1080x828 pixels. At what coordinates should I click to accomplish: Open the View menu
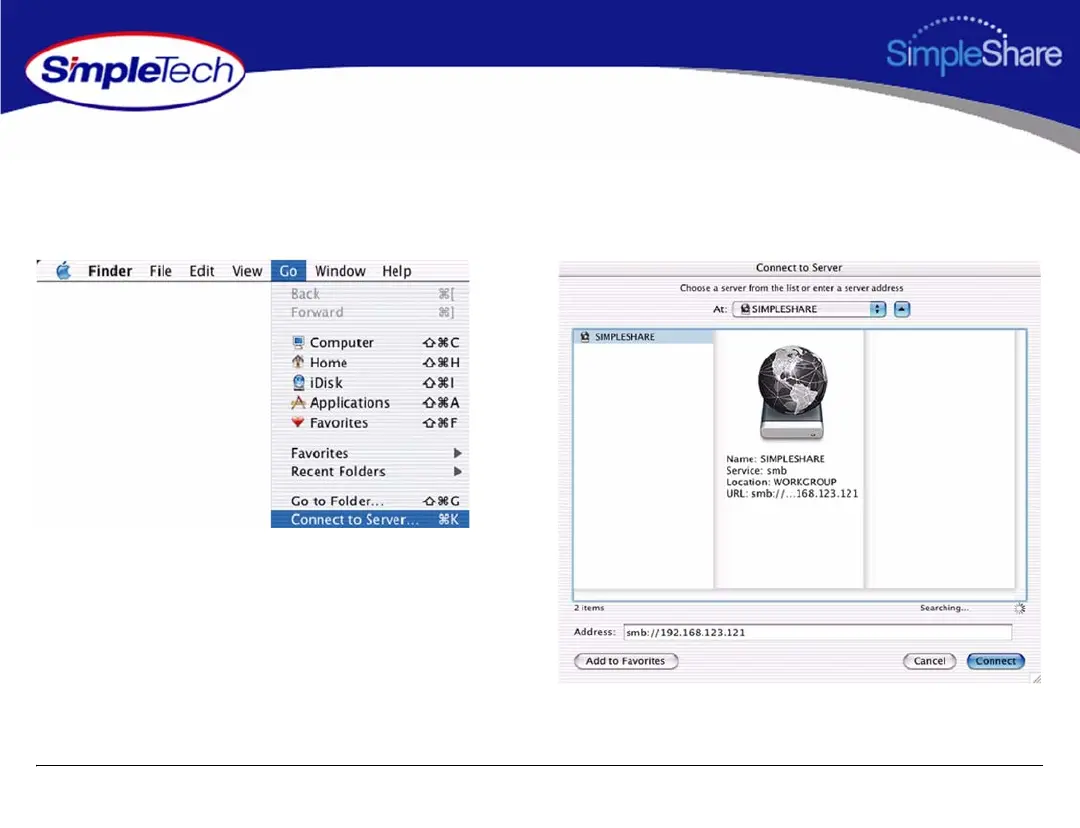247,271
